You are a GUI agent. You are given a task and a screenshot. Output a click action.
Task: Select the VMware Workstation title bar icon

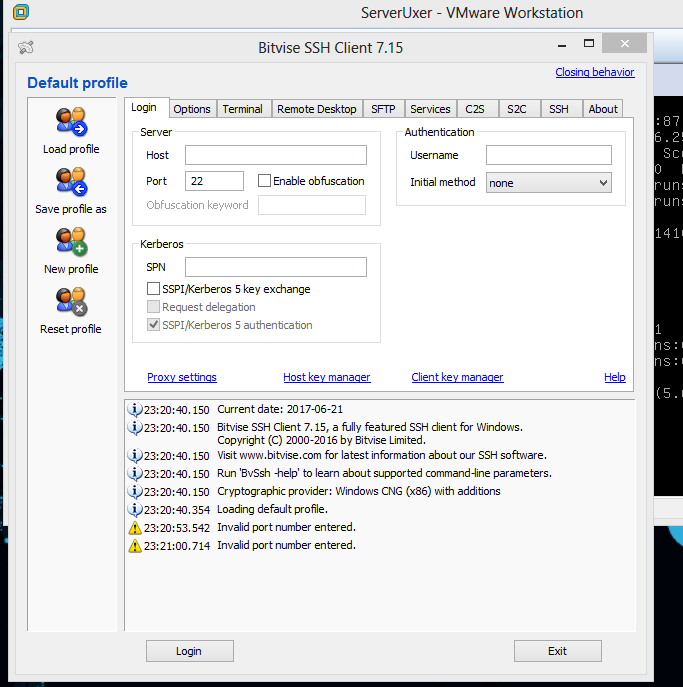[x=21, y=12]
